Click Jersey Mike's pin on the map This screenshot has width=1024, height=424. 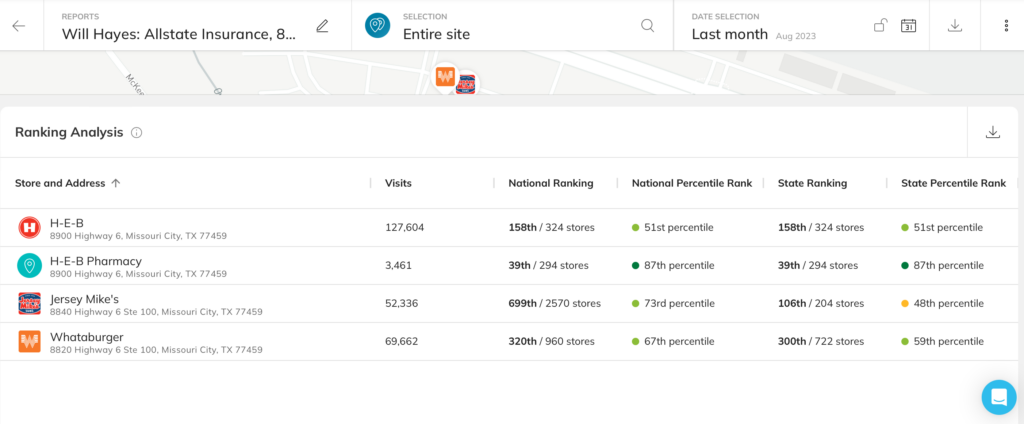(x=466, y=84)
